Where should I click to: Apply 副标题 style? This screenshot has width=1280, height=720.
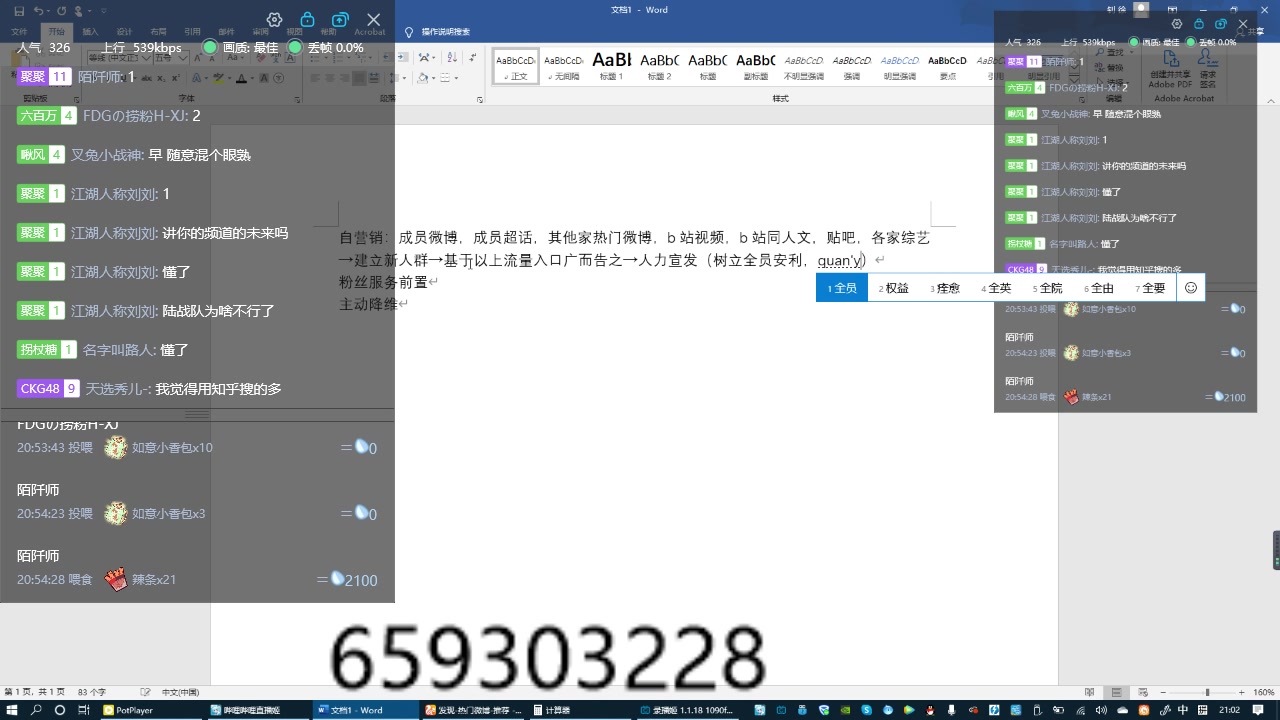(x=756, y=66)
